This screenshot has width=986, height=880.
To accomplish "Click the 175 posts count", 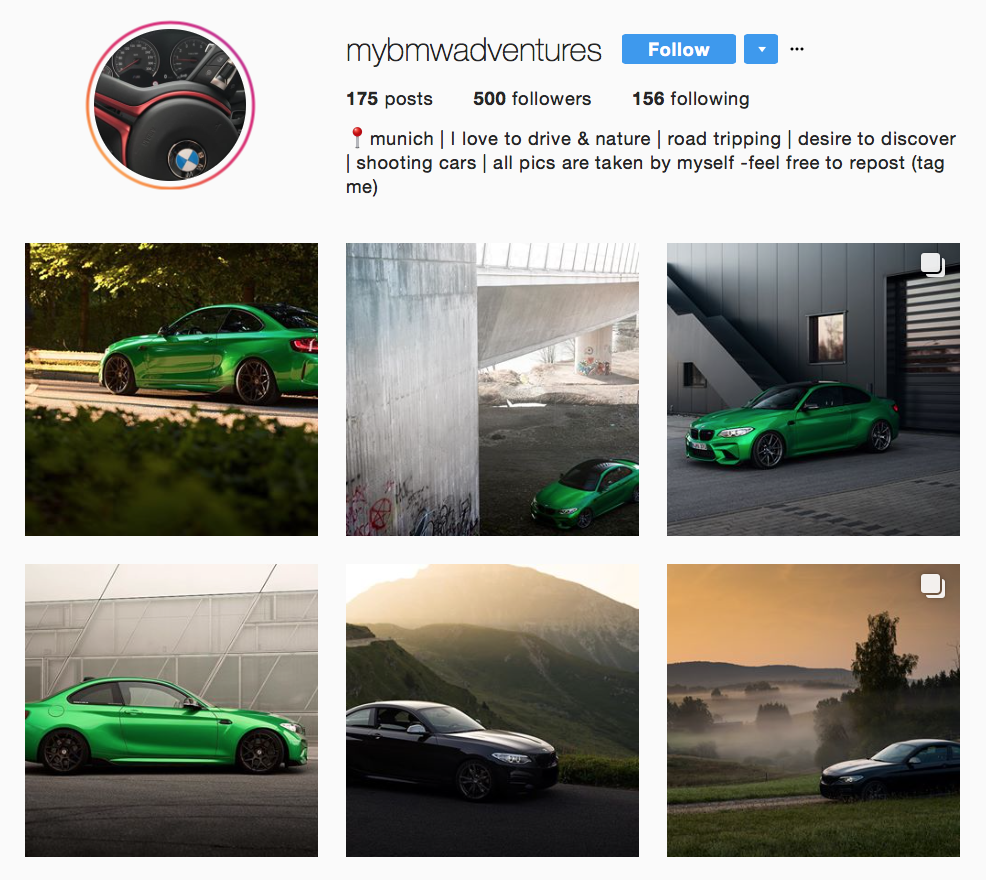I will [389, 99].
